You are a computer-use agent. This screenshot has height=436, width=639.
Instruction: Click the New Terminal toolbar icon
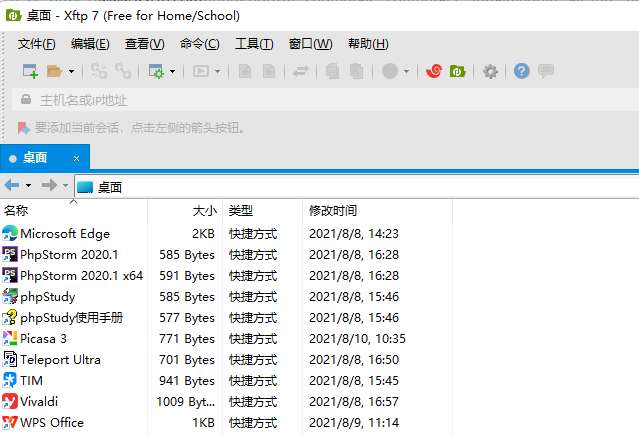pyautogui.click(x=201, y=71)
